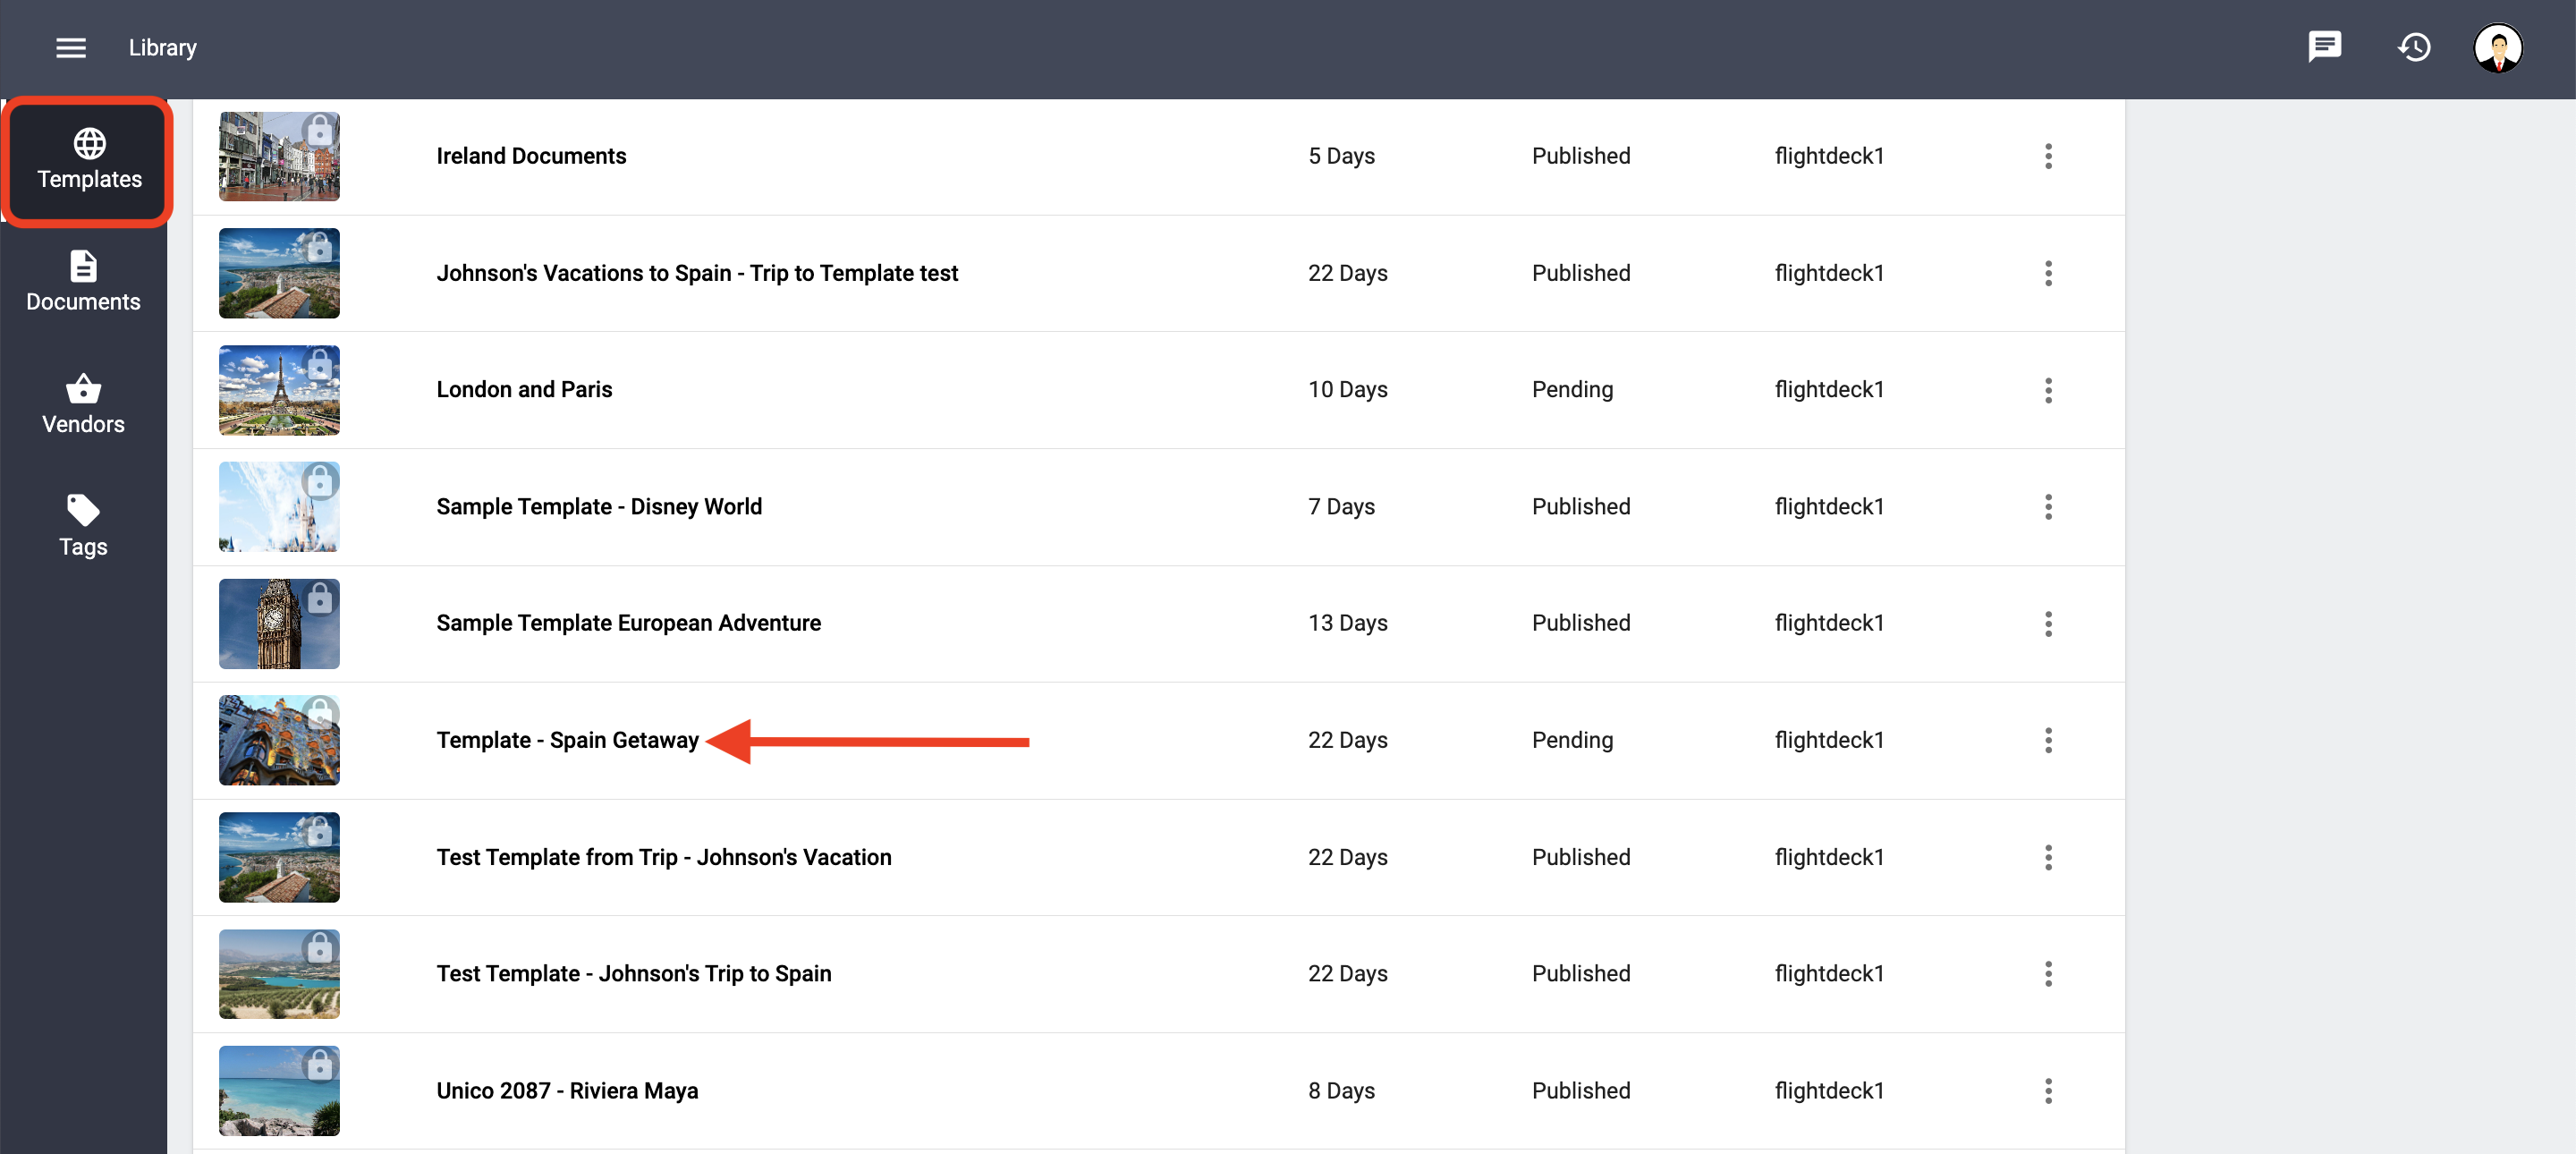Open the Ireland Documents thumbnail image

click(x=279, y=156)
